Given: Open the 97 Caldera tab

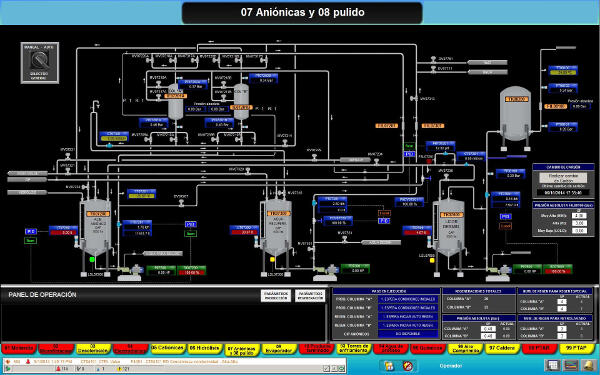Looking at the screenshot, I should (x=502, y=348).
